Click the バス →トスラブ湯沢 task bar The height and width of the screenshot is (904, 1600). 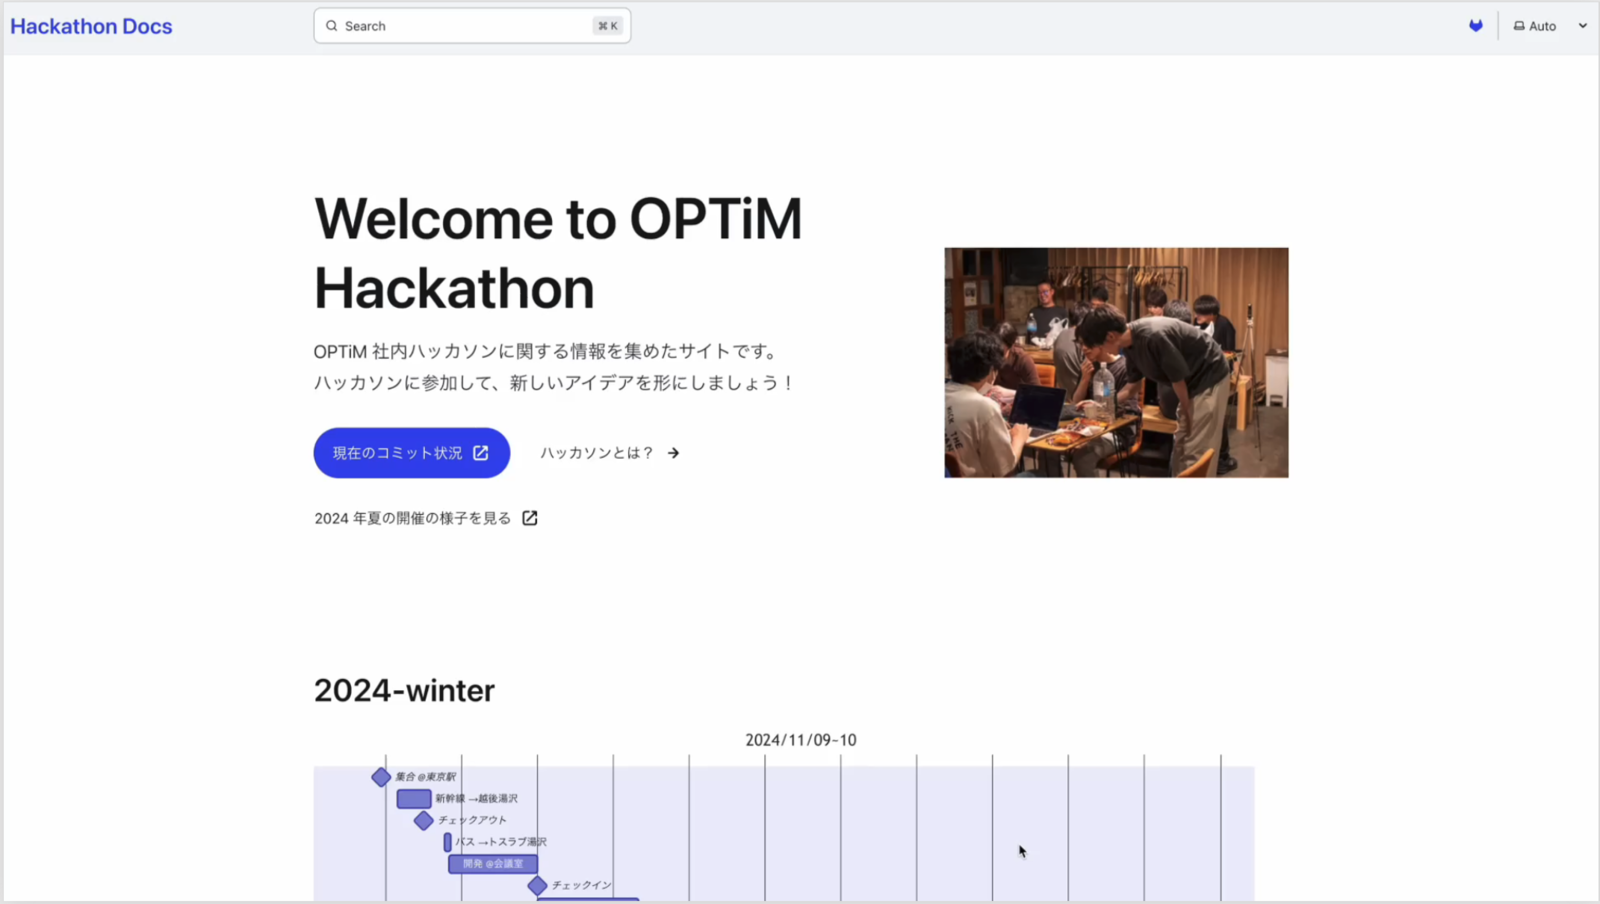(x=448, y=842)
